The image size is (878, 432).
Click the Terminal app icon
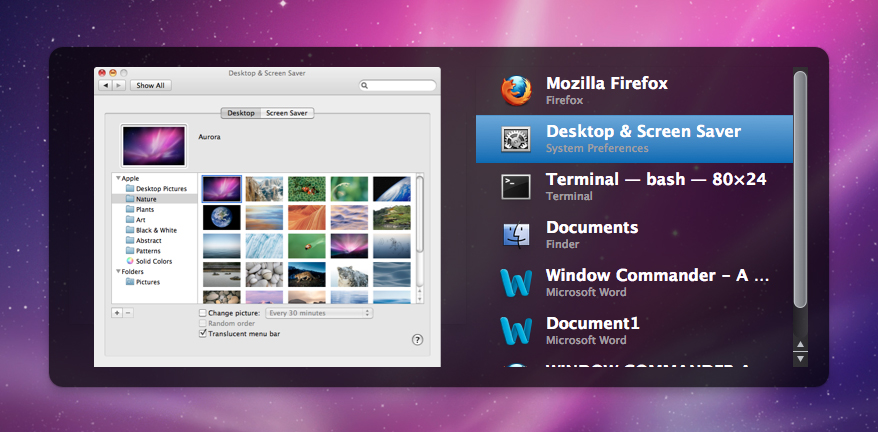pyautogui.click(x=516, y=187)
